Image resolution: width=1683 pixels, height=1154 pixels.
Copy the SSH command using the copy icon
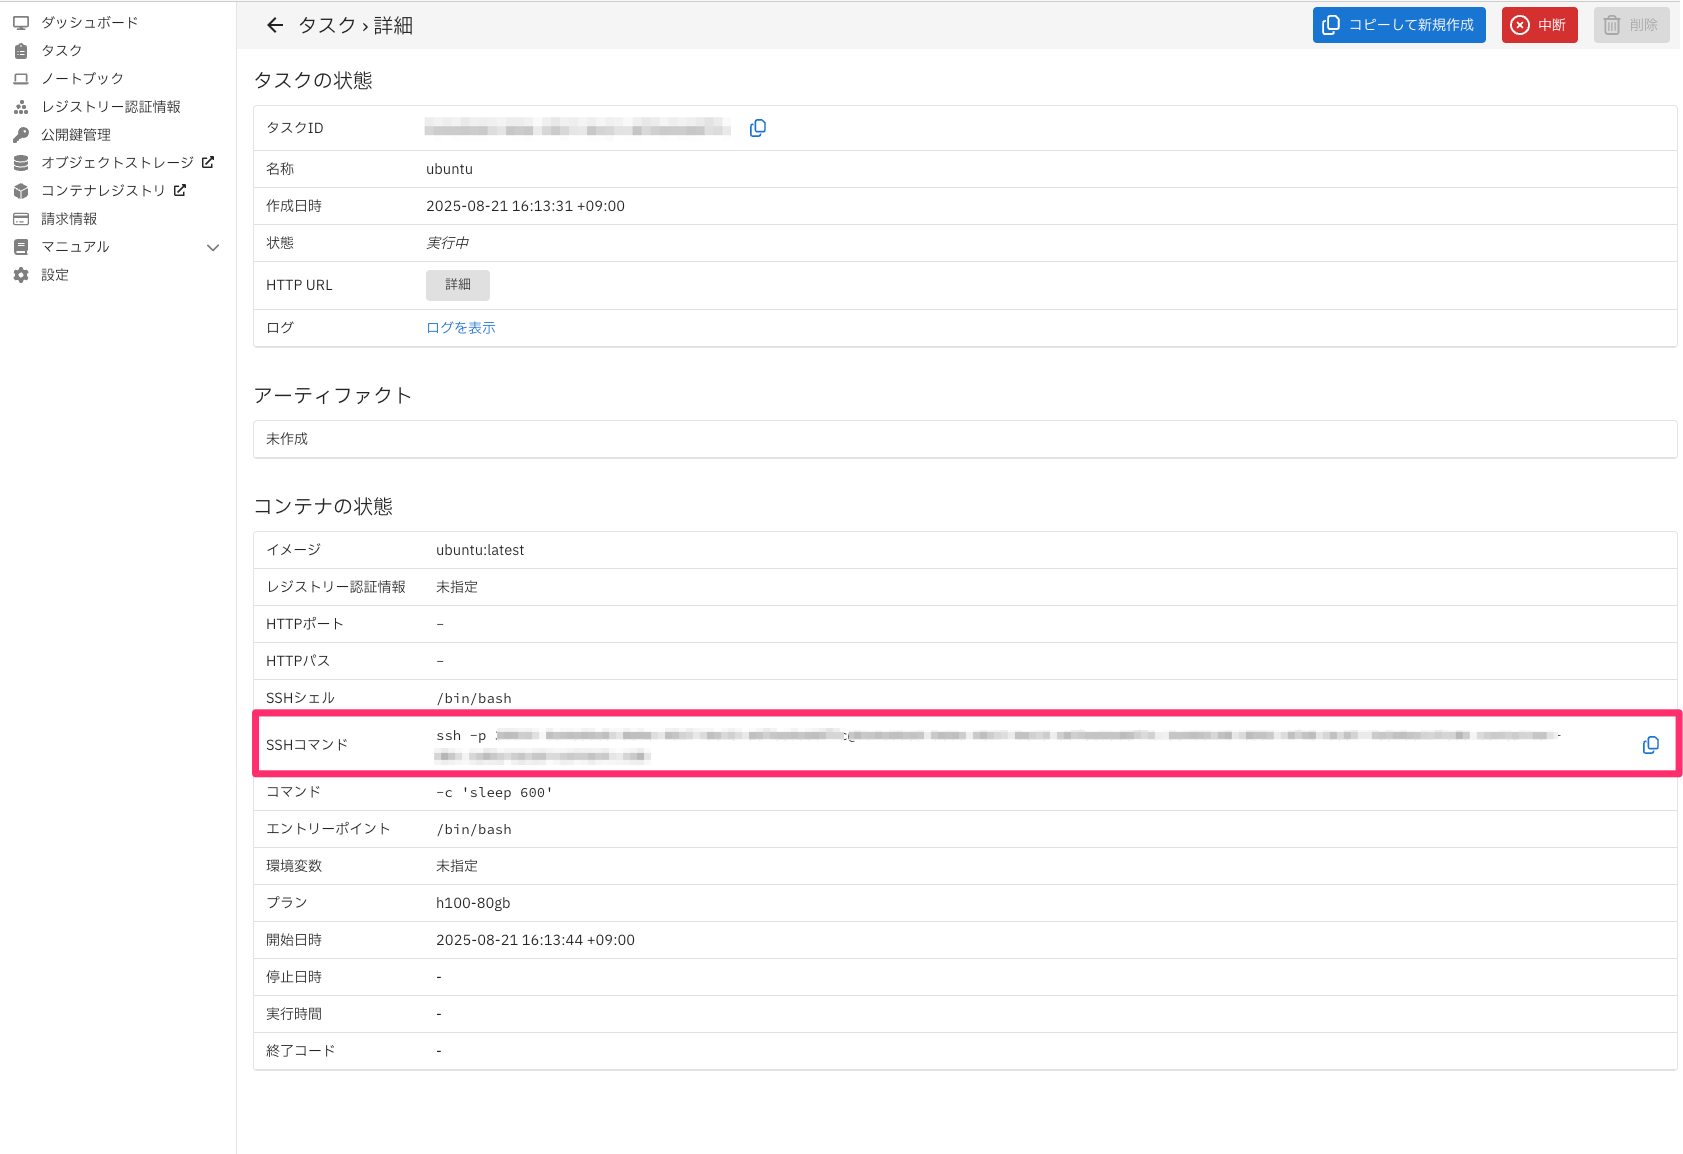pos(1650,745)
